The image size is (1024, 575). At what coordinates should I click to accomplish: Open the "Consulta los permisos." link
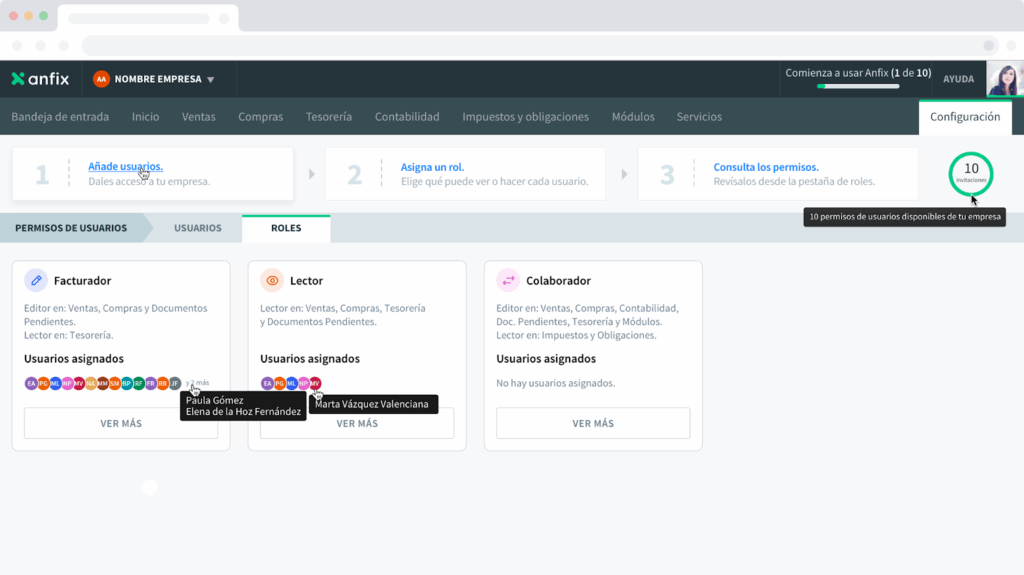click(765, 167)
